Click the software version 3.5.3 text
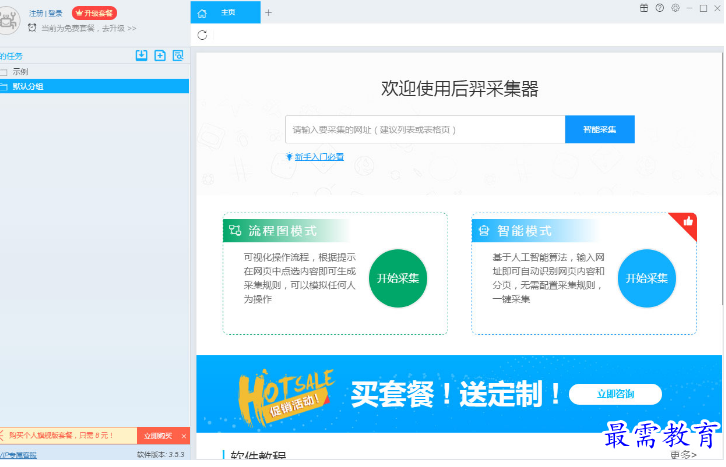 tap(161, 455)
